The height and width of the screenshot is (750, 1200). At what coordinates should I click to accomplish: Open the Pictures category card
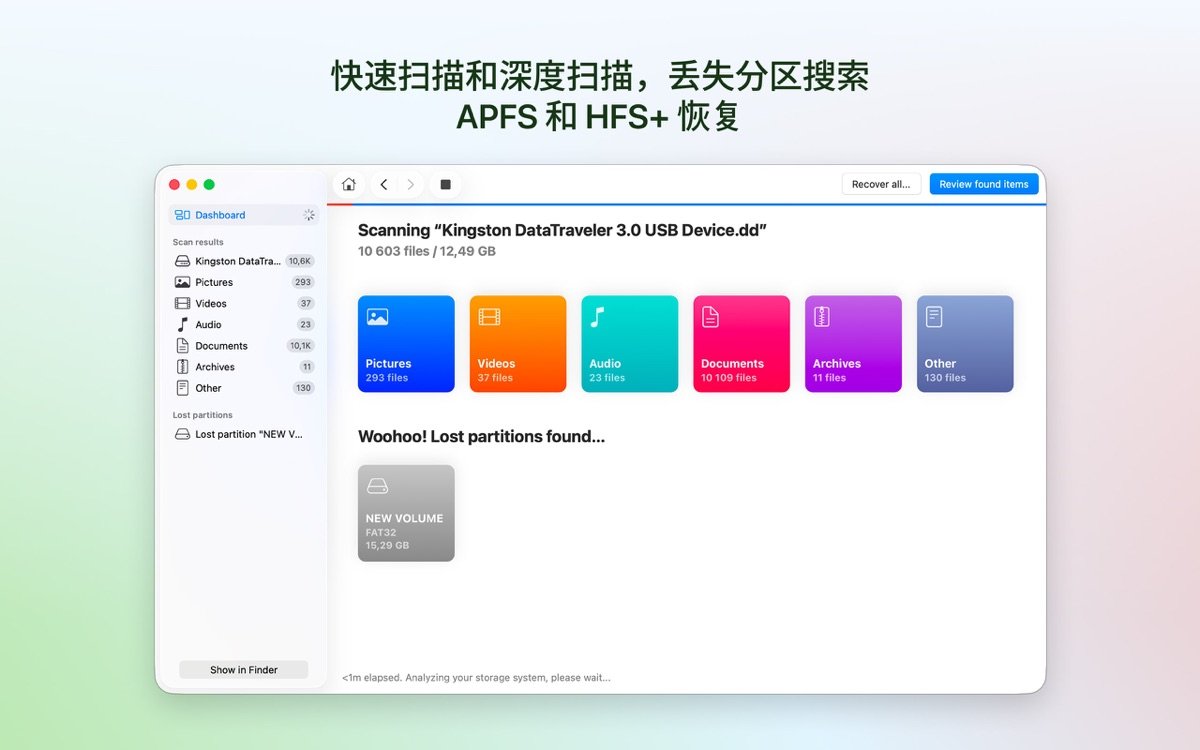[x=405, y=343]
